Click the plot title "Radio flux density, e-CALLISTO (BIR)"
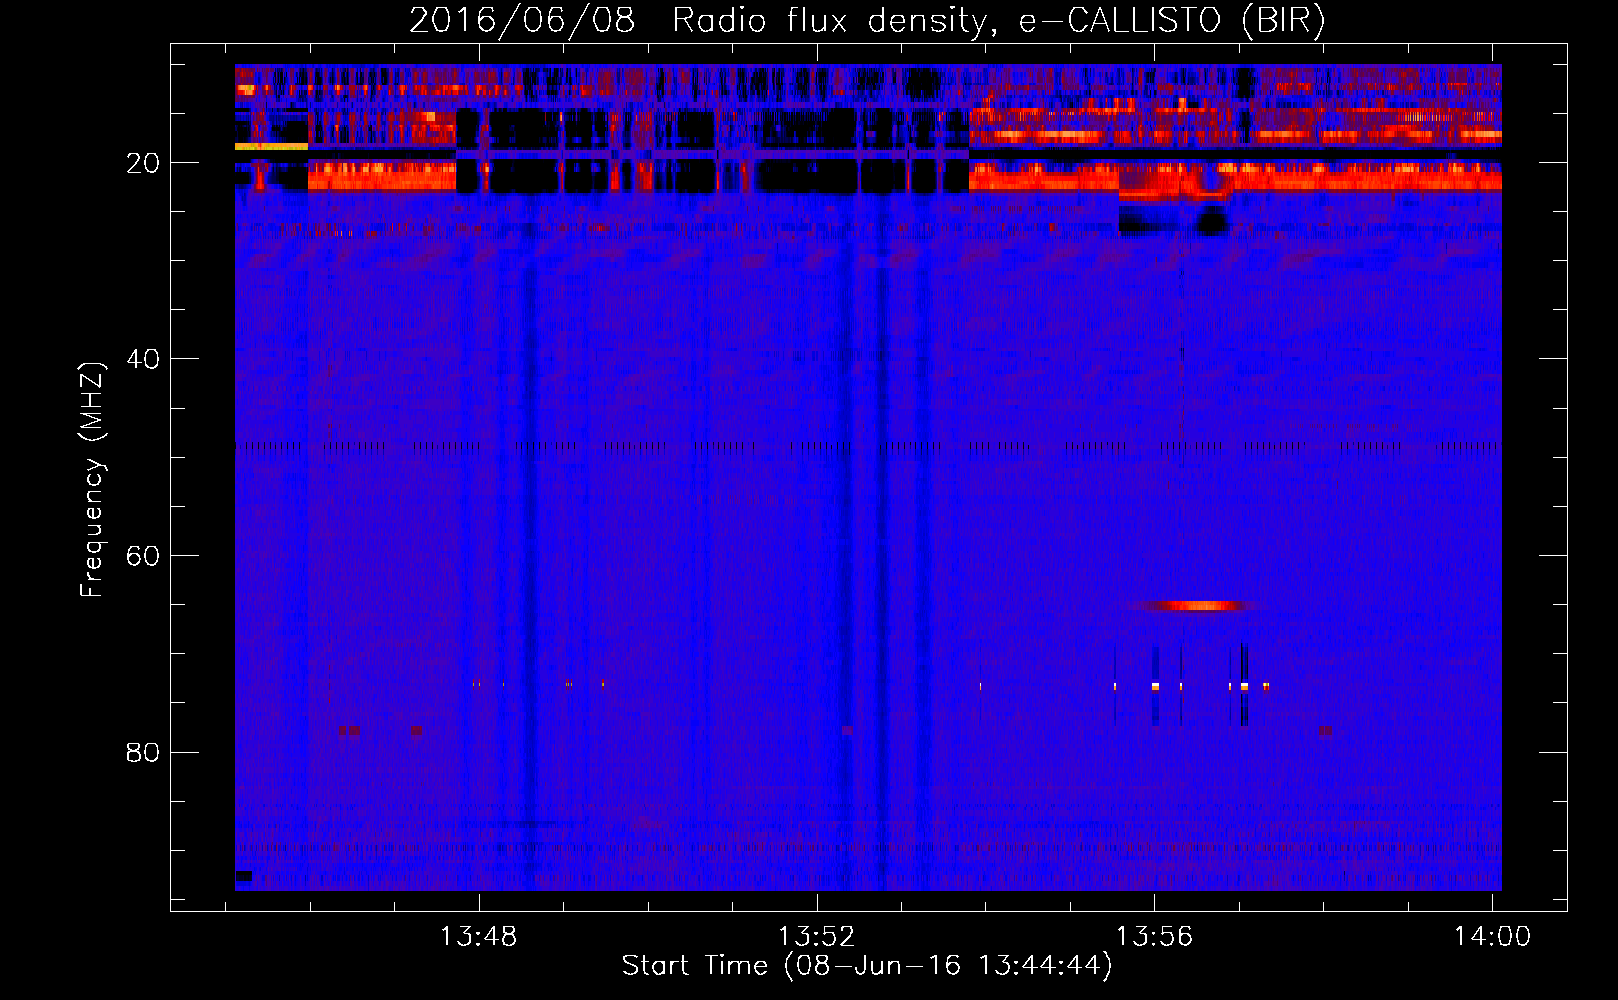The width and height of the screenshot is (1618, 1000). 998,20
